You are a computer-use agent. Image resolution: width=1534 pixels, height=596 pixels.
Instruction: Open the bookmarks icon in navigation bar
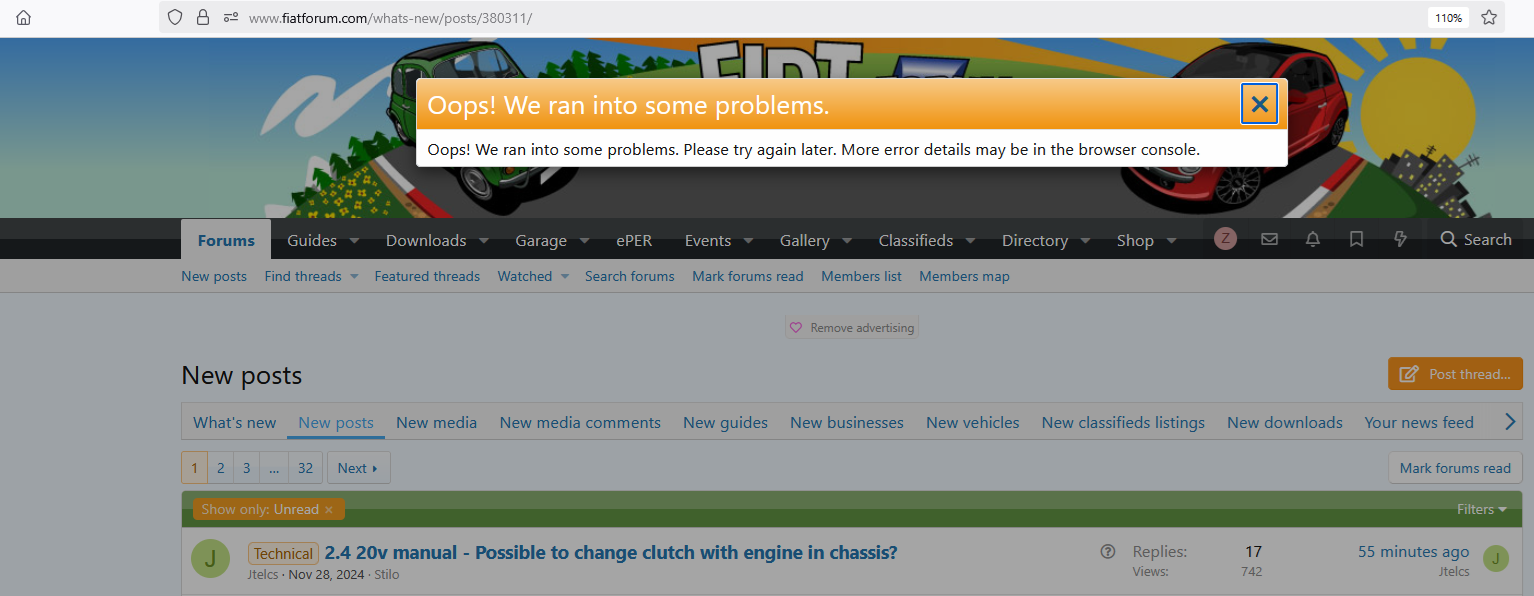coord(1356,239)
